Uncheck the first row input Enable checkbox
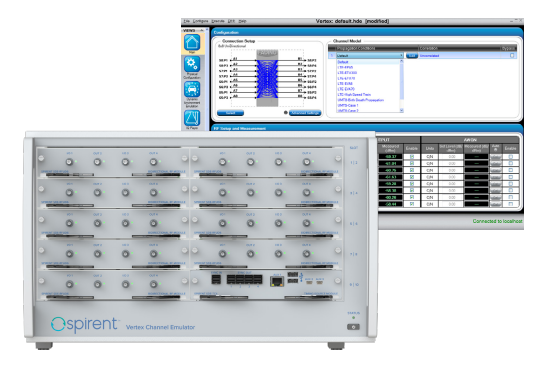 412,156
